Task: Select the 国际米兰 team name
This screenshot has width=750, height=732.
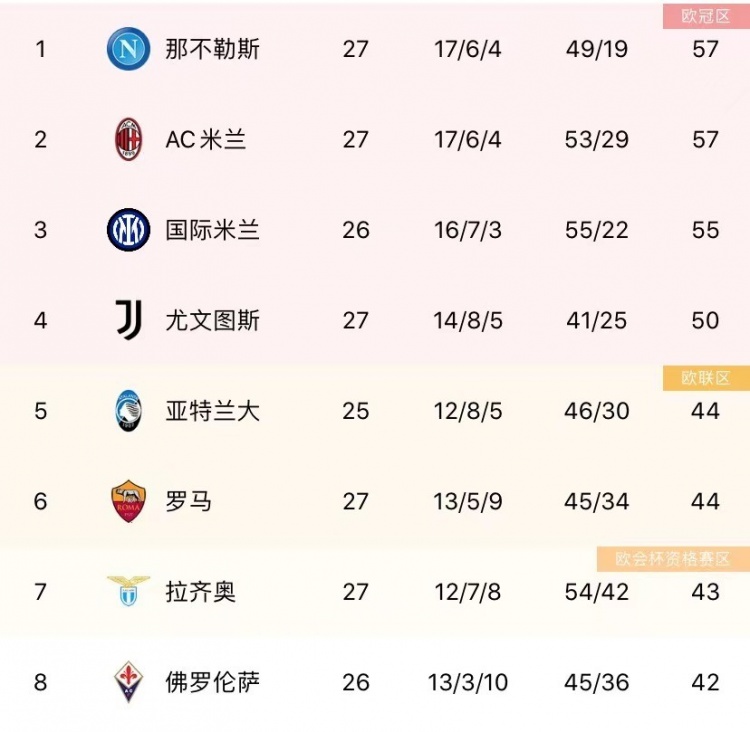Action: tap(212, 230)
